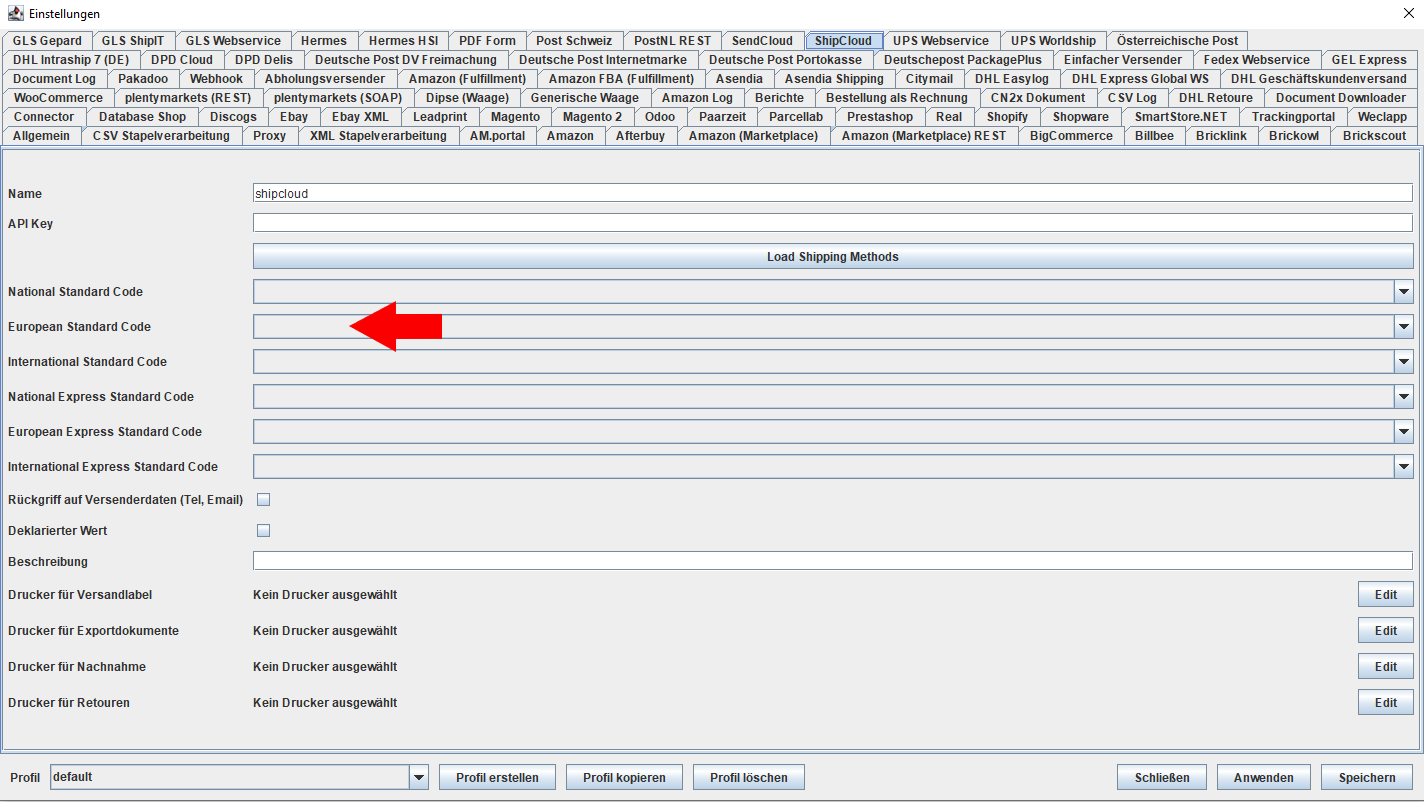Switch to the Trackingportal tab

[x=1293, y=117]
